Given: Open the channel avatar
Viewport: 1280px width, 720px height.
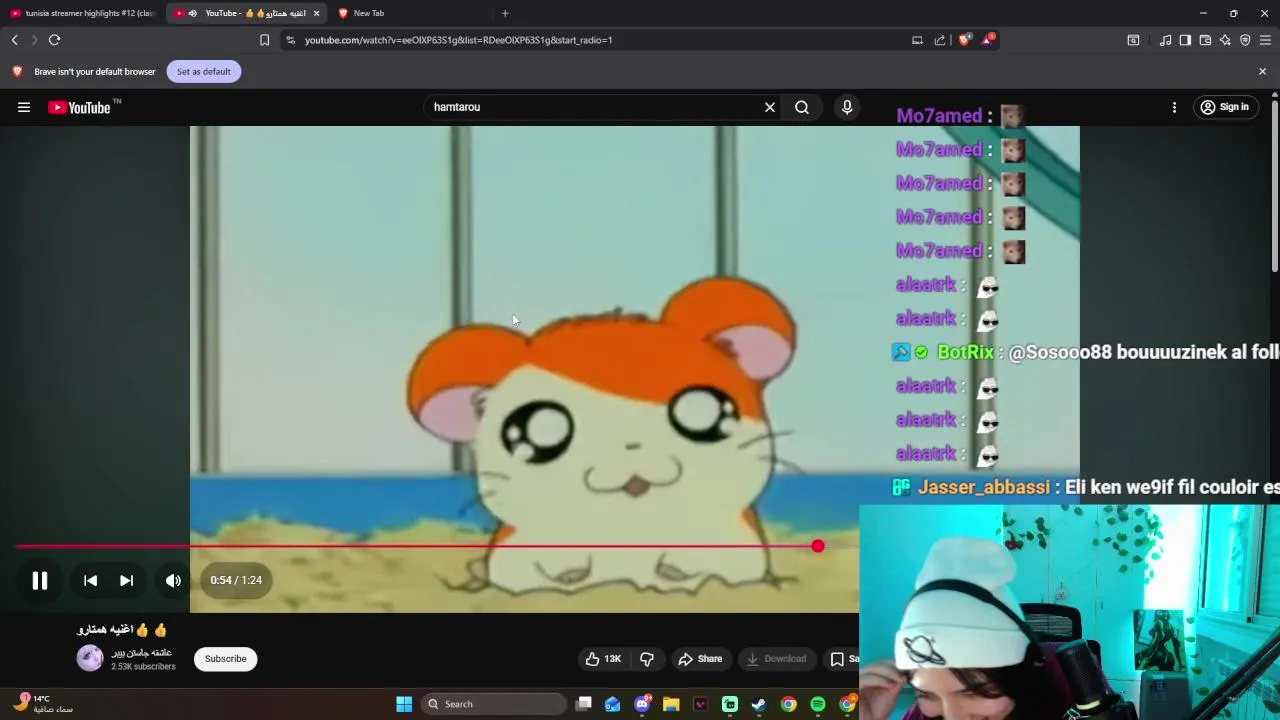Looking at the screenshot, I should coord(90,658).
